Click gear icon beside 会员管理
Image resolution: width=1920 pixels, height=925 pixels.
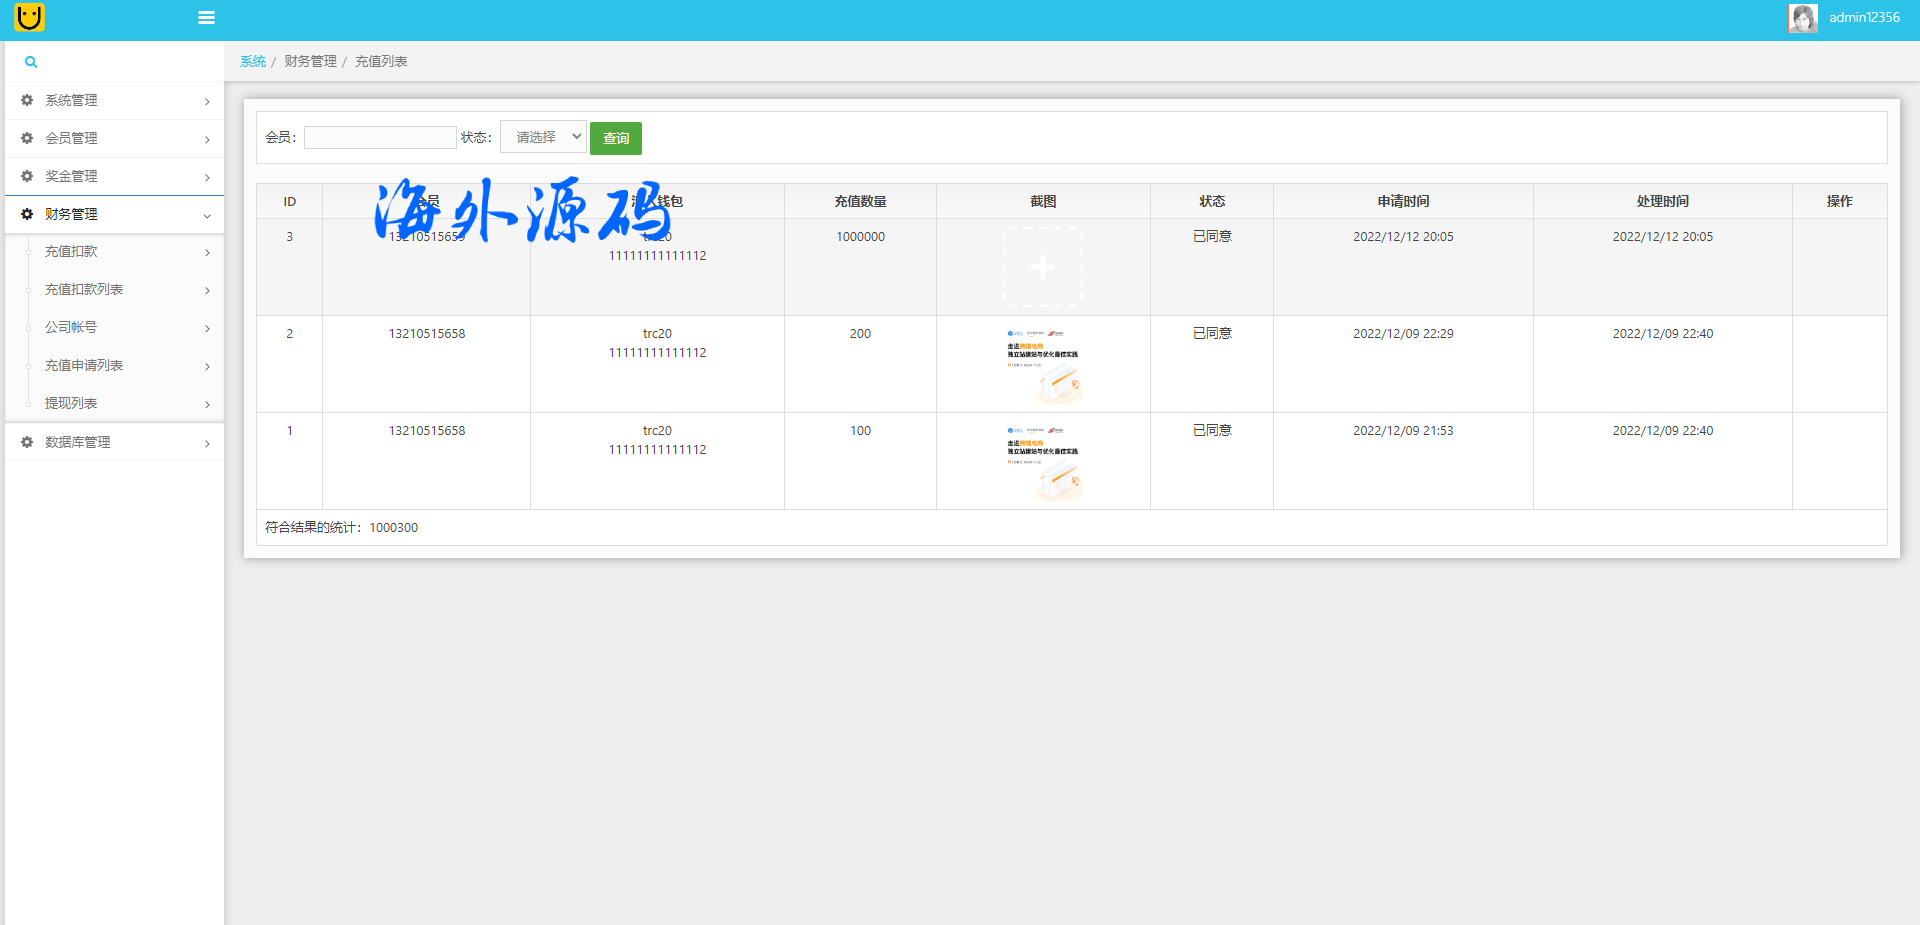[27, 138]
